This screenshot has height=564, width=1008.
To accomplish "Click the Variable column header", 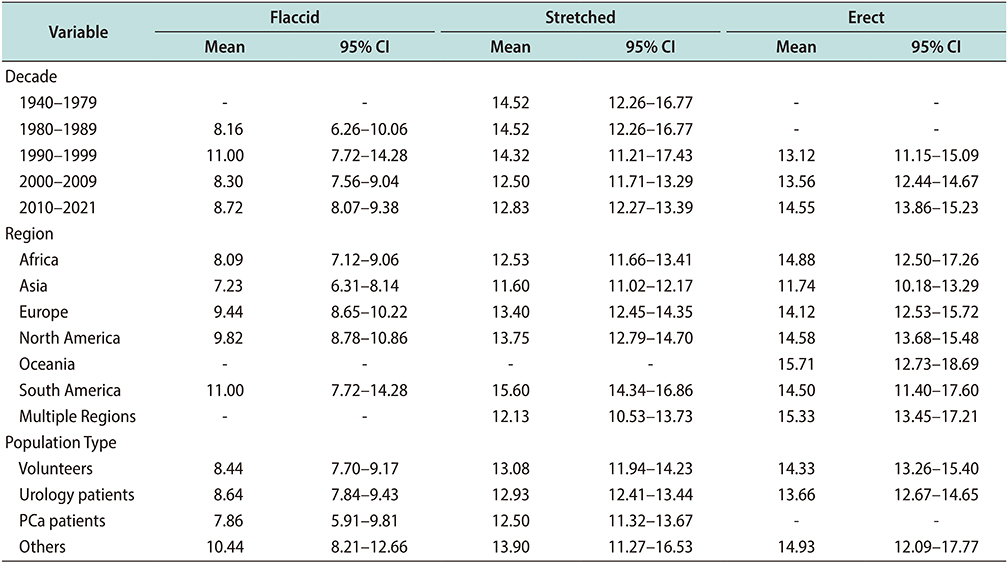I will tap(78, 31).
